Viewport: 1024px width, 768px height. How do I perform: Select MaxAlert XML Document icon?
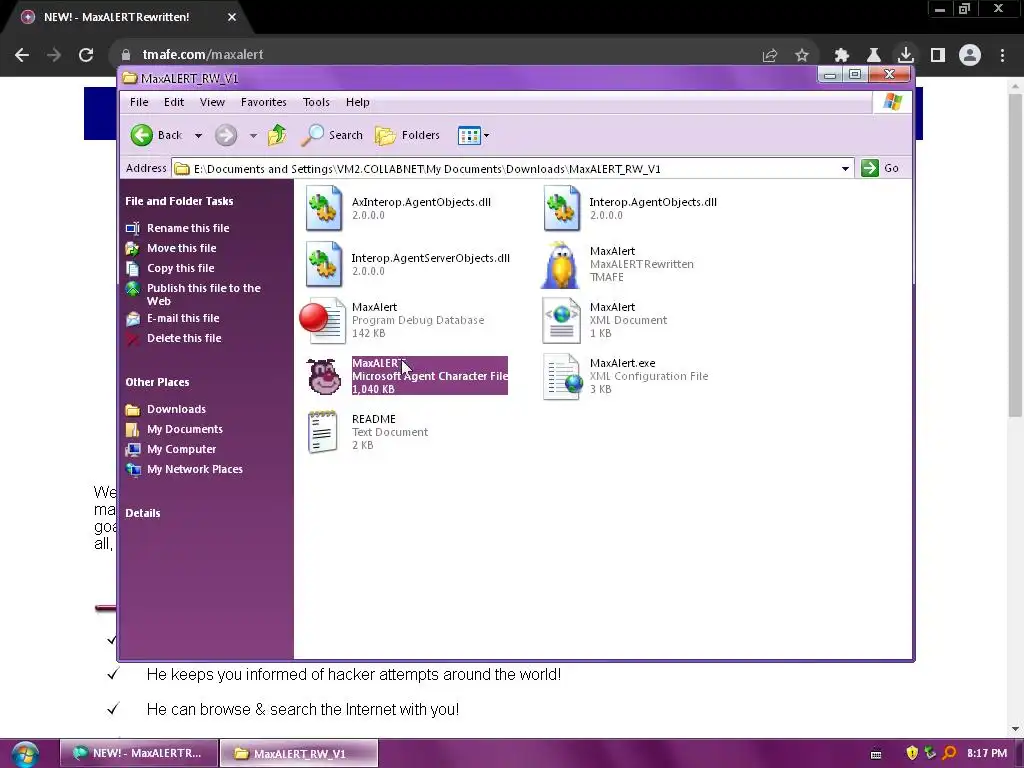pyautogui.click(x=562, y=320)
